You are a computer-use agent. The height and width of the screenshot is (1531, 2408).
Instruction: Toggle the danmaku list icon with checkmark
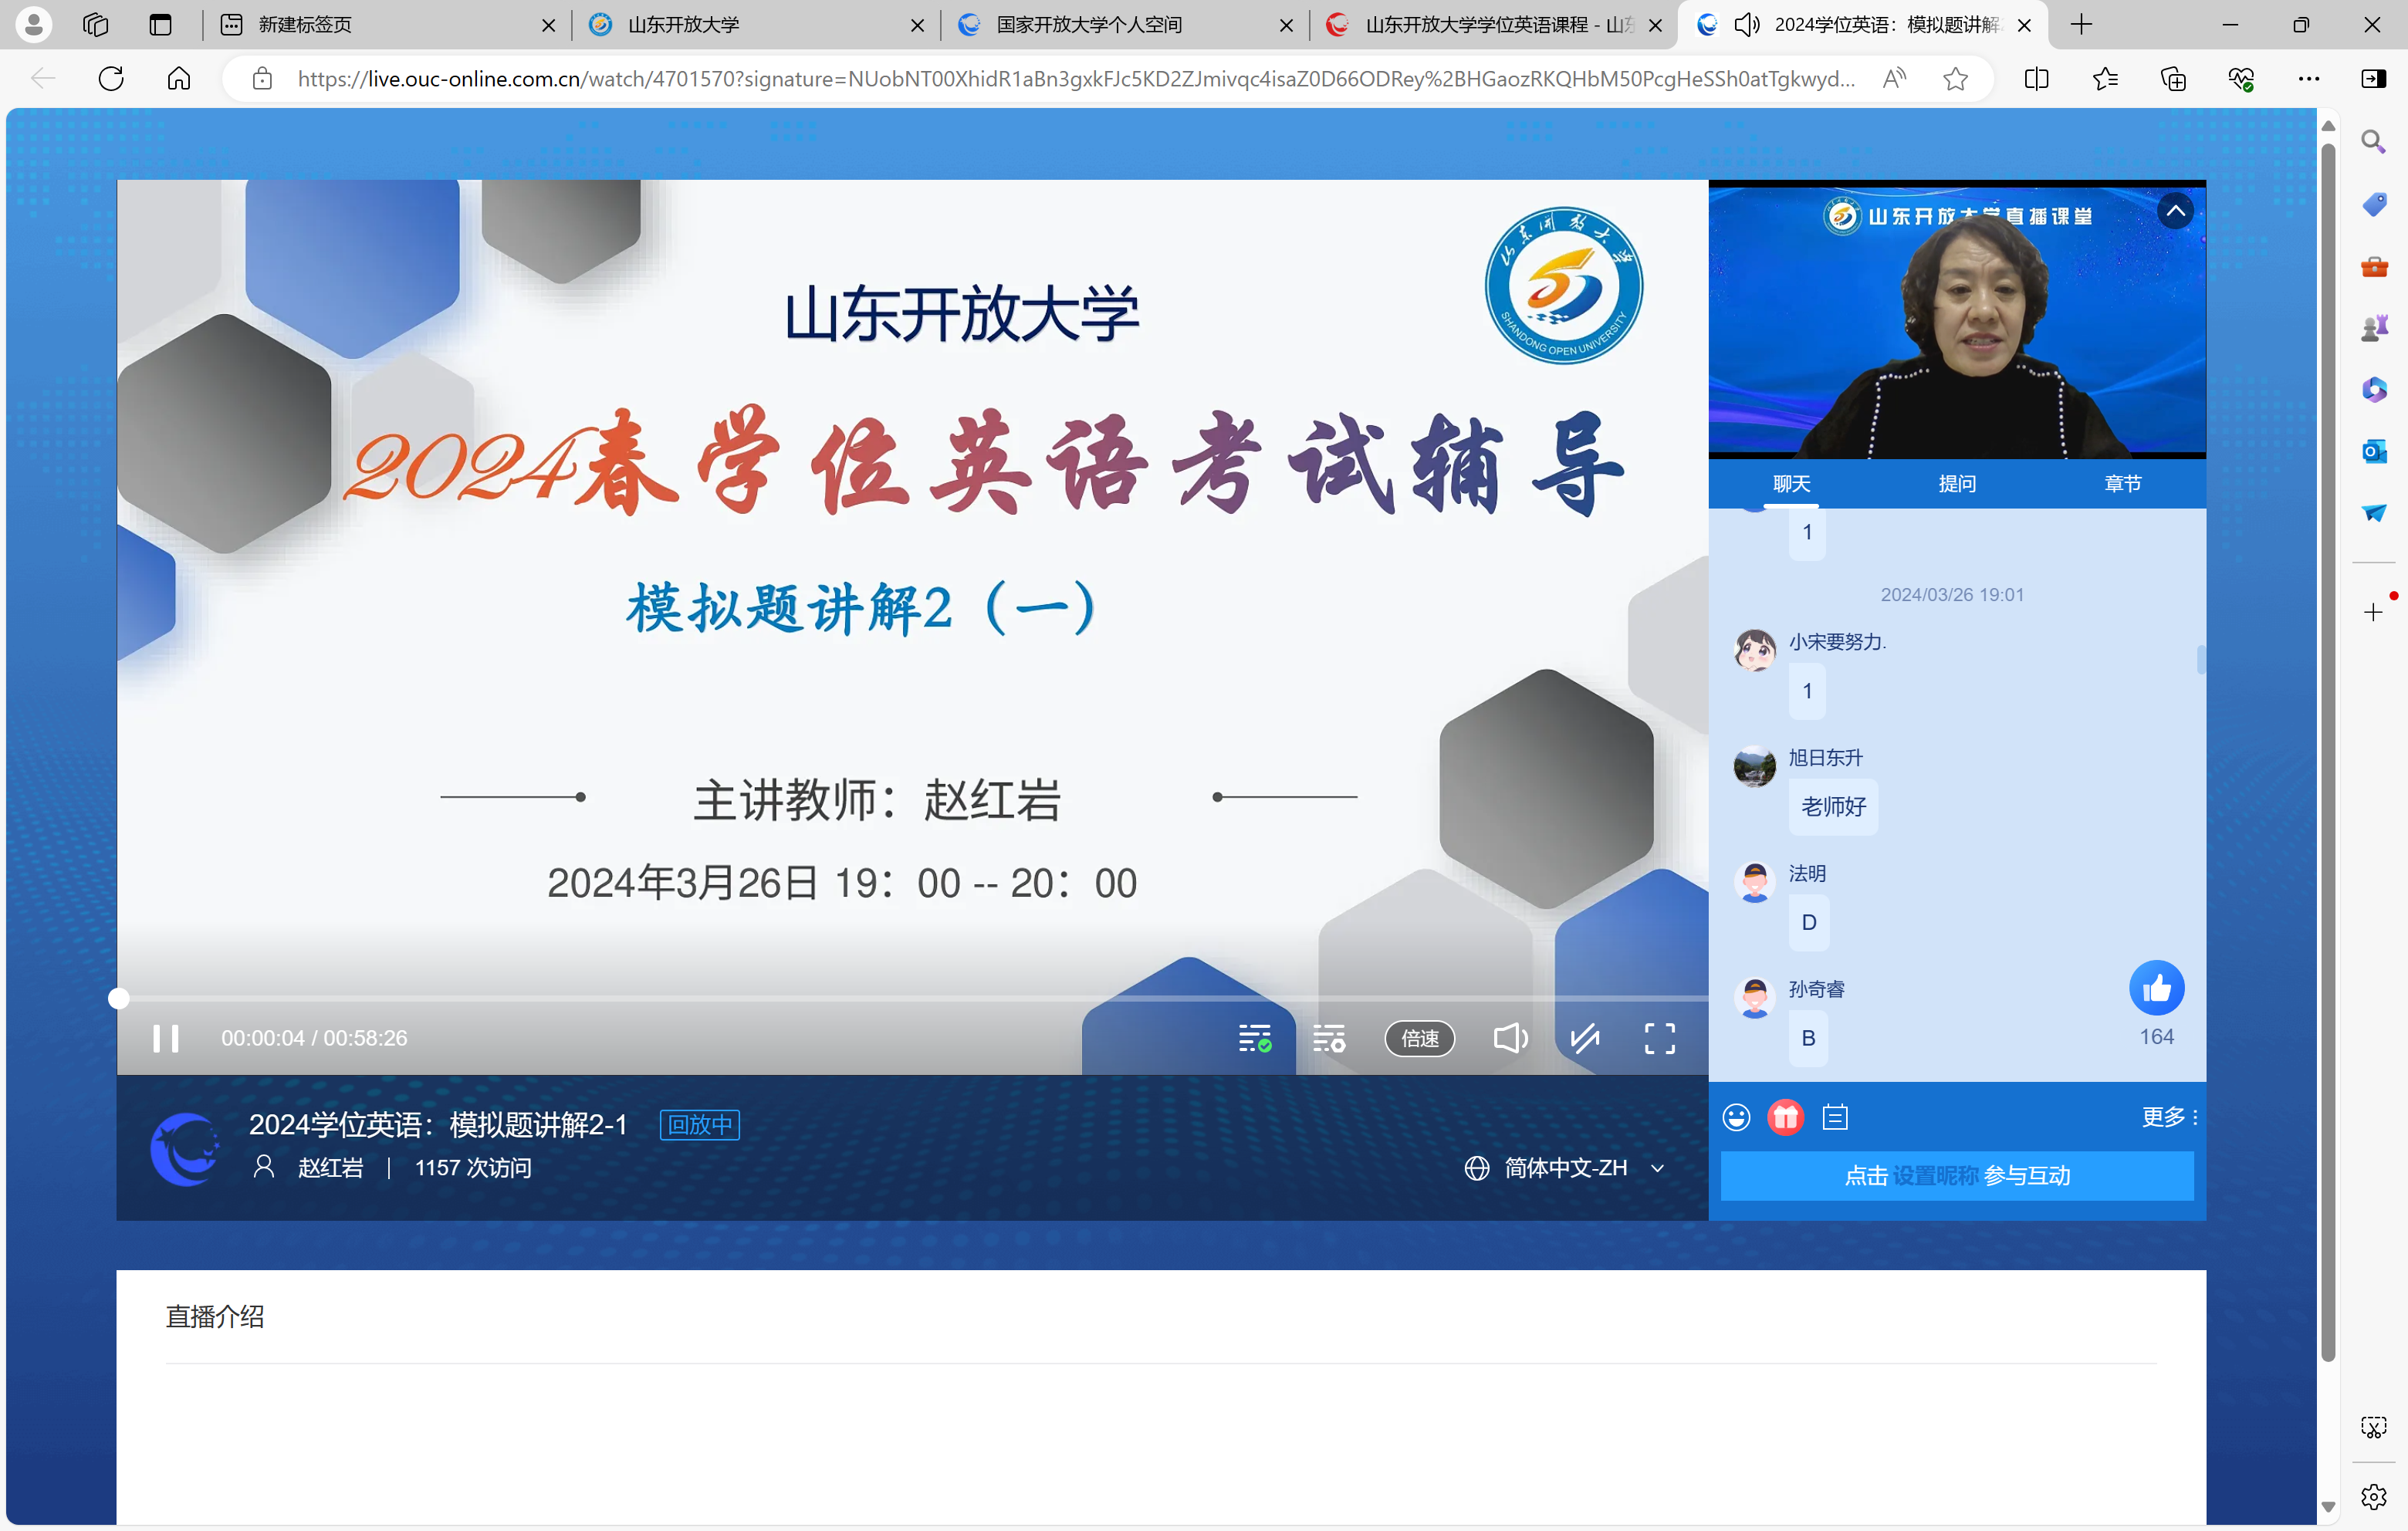click(x=1254, y=1038)
